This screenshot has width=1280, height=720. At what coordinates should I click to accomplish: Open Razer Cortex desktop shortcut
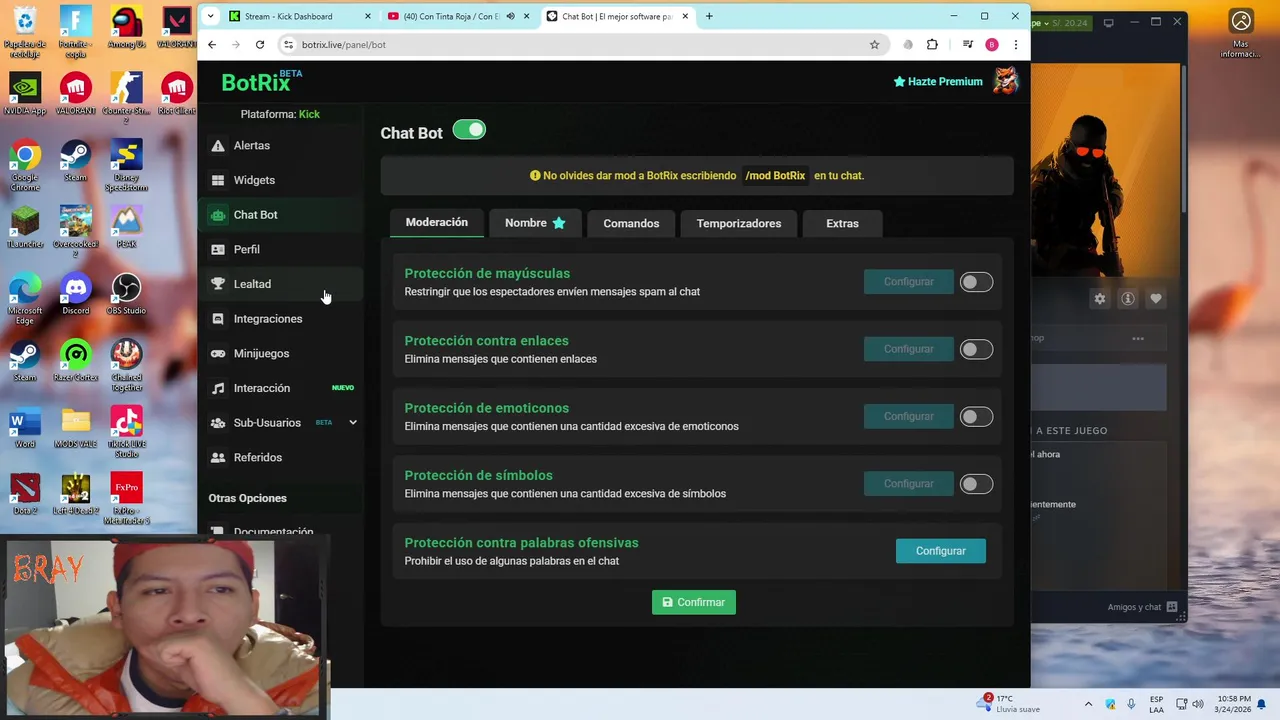pos(76,361)
